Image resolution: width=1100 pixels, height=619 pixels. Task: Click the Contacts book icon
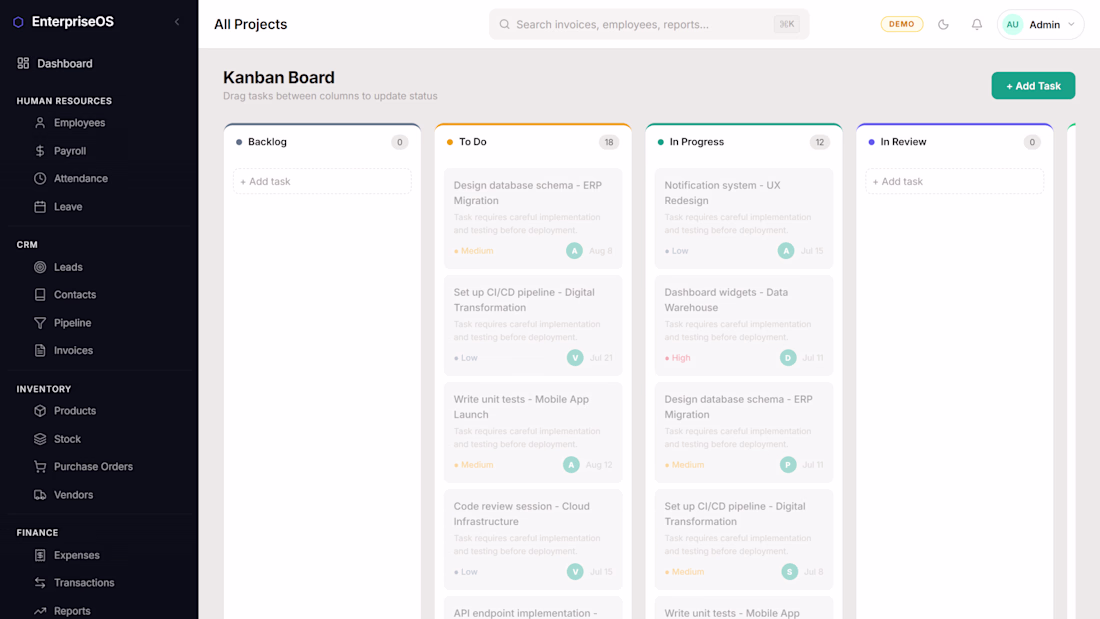pos(40,295)
